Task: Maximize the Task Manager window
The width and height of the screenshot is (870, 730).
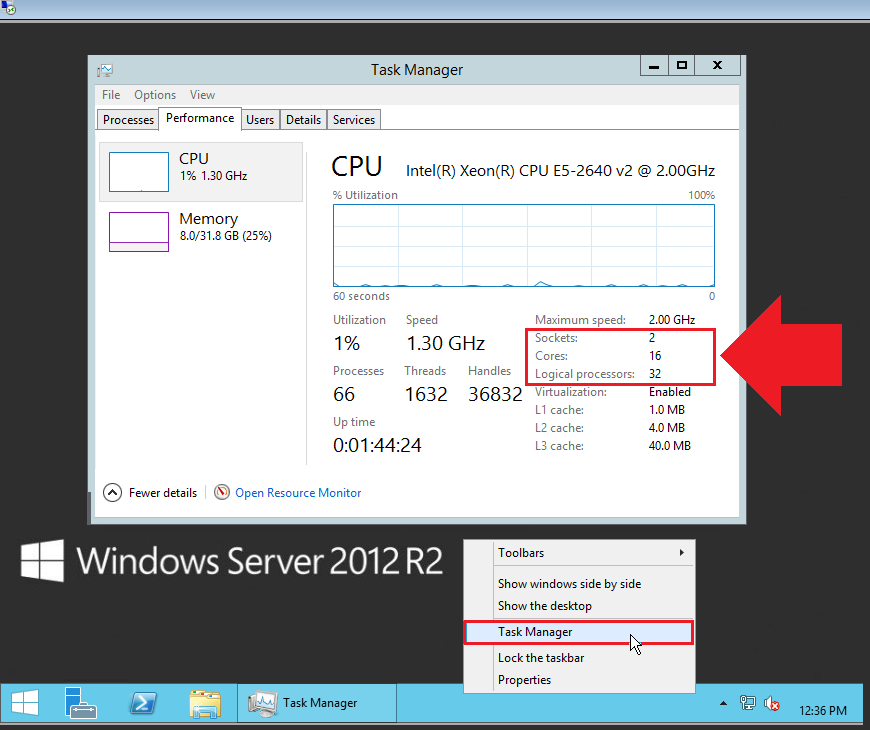Action: coord(682,65)
